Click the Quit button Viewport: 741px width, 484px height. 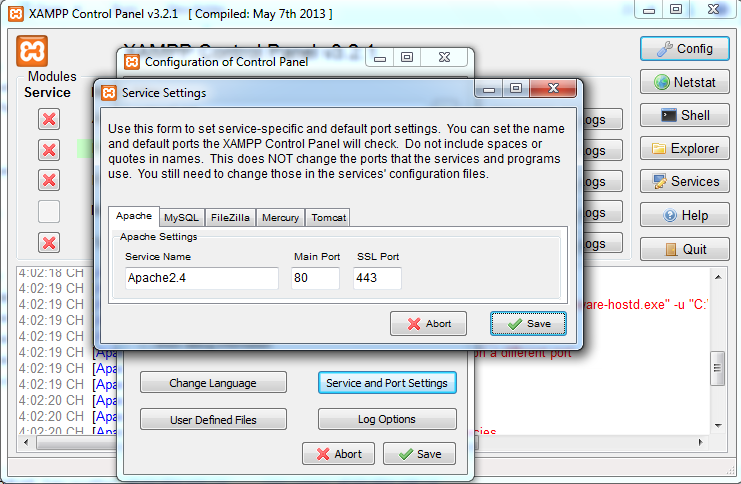(x=684, y=249)
